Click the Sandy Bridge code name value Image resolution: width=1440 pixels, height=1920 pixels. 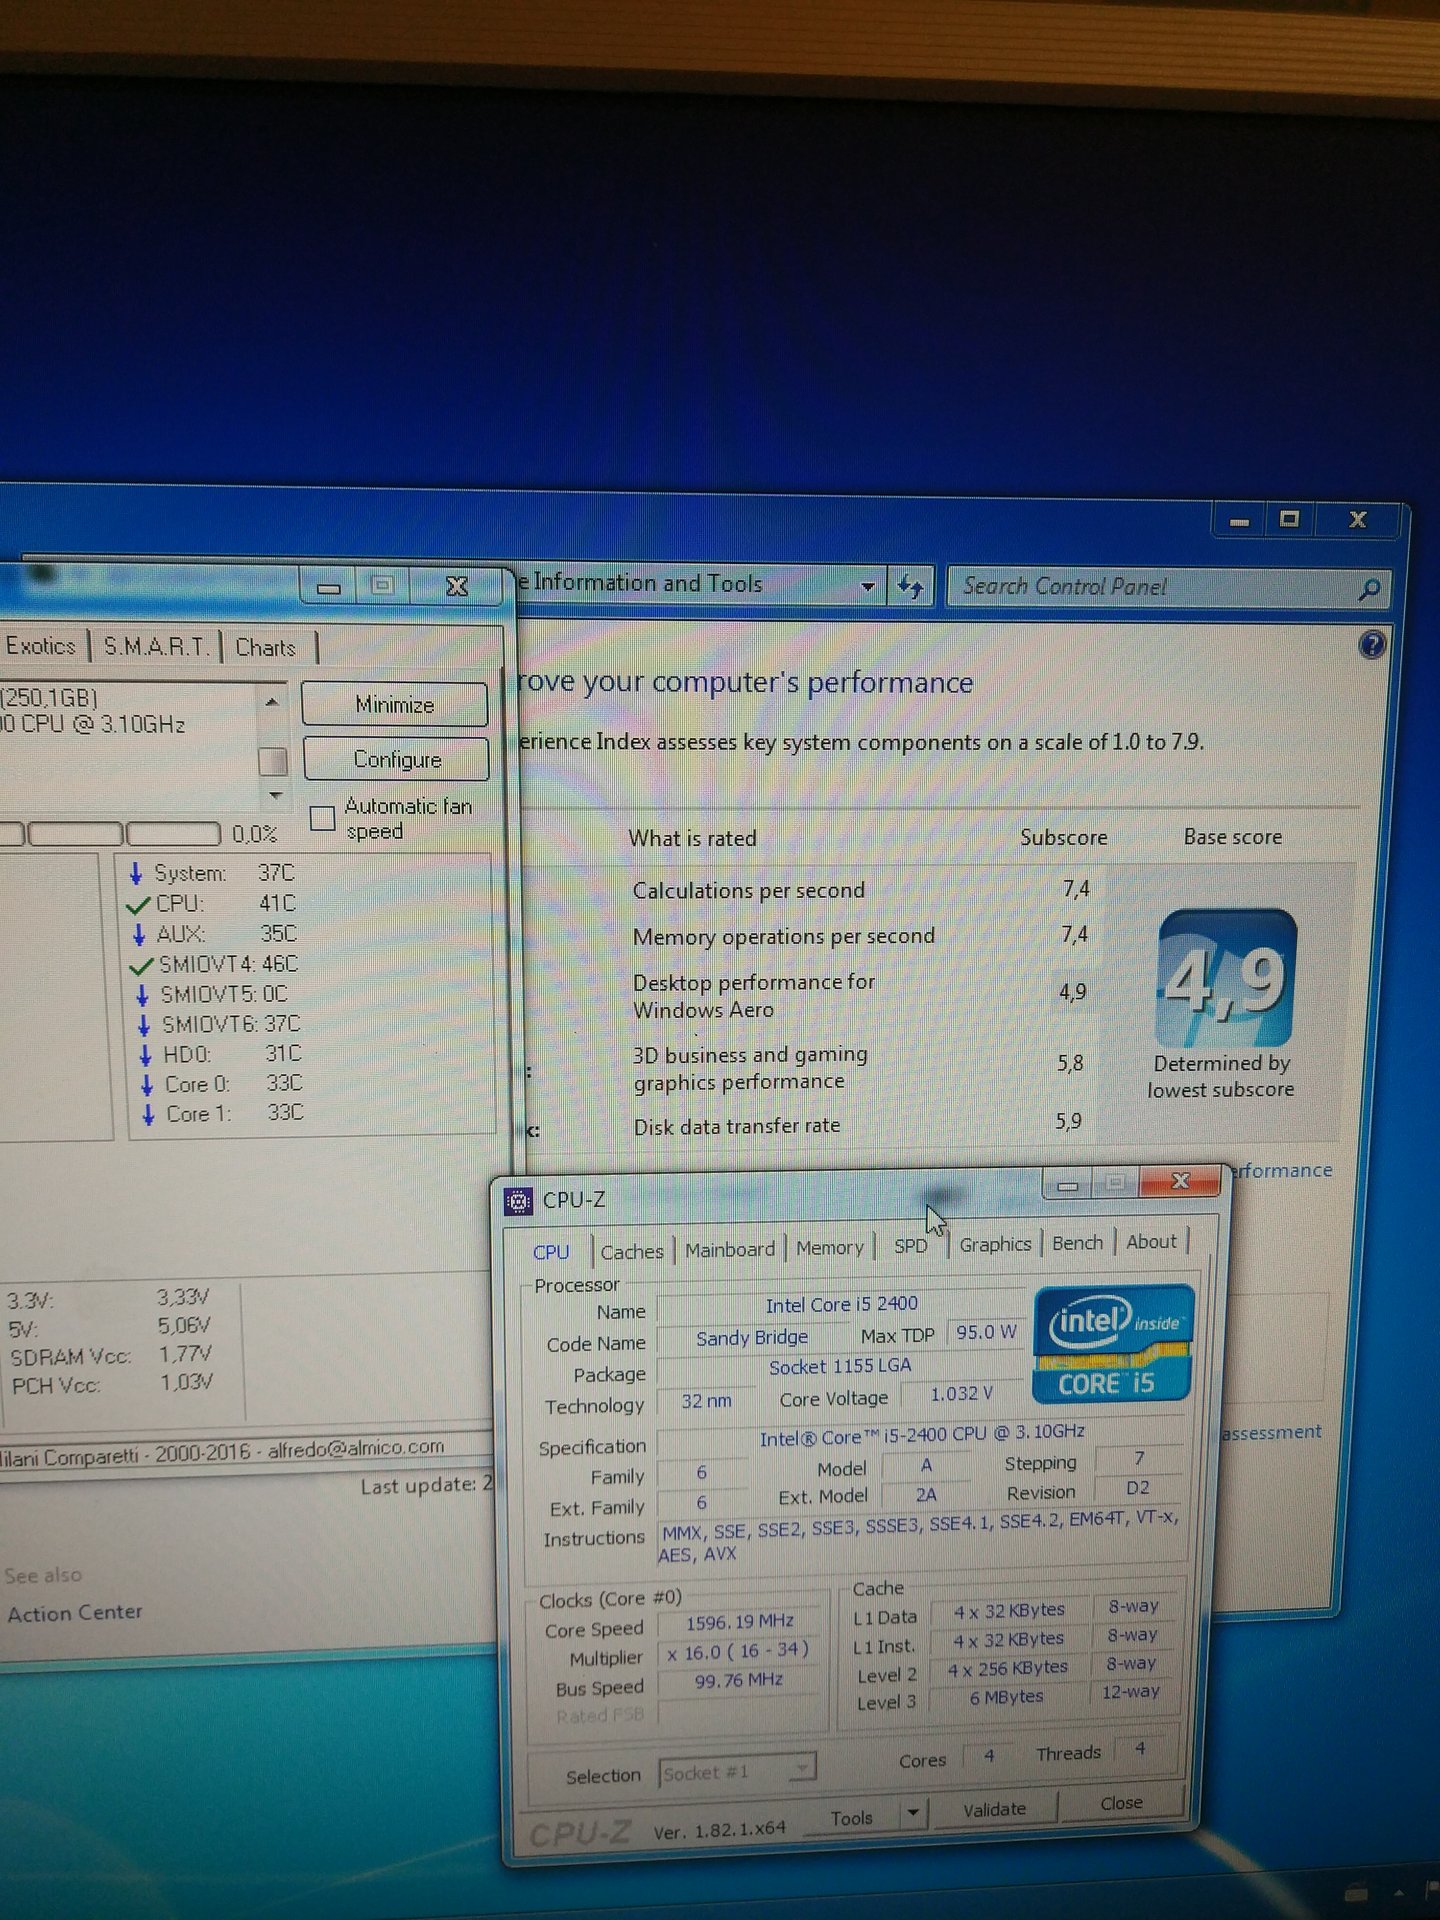752,1337
